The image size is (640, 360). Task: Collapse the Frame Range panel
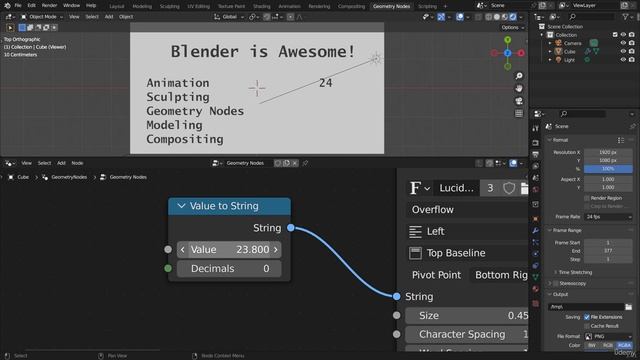click(x=567, y=231)
